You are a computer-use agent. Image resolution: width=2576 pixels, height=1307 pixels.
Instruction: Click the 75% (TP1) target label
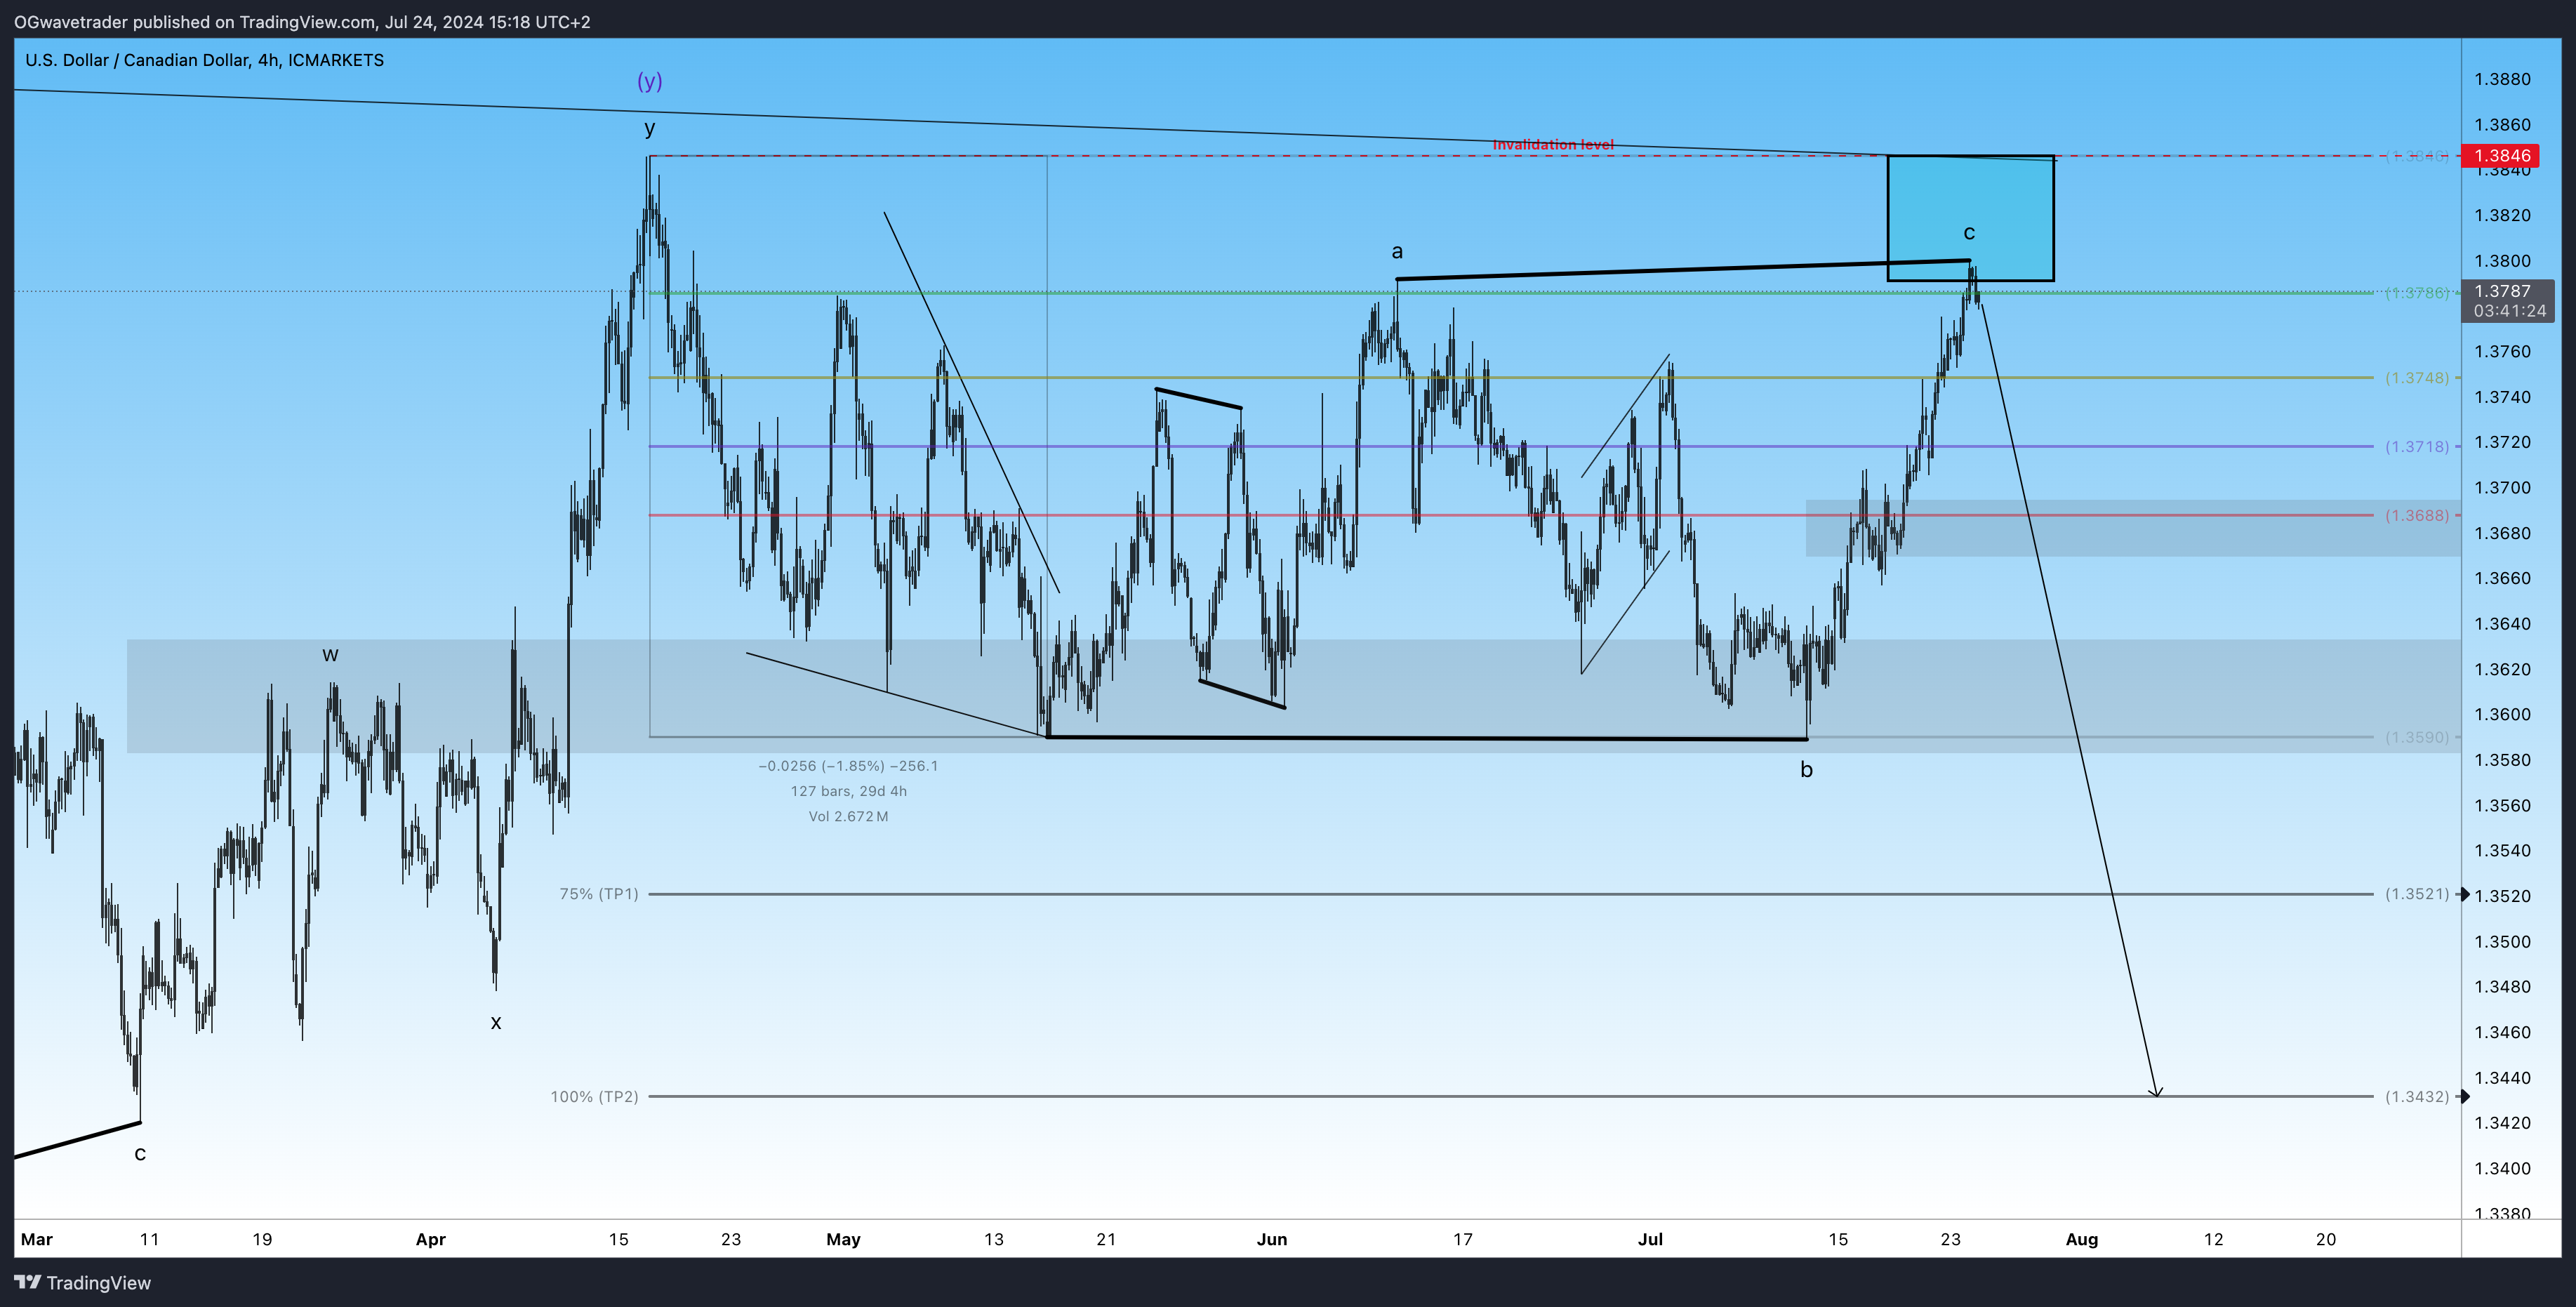pos(598,894)
